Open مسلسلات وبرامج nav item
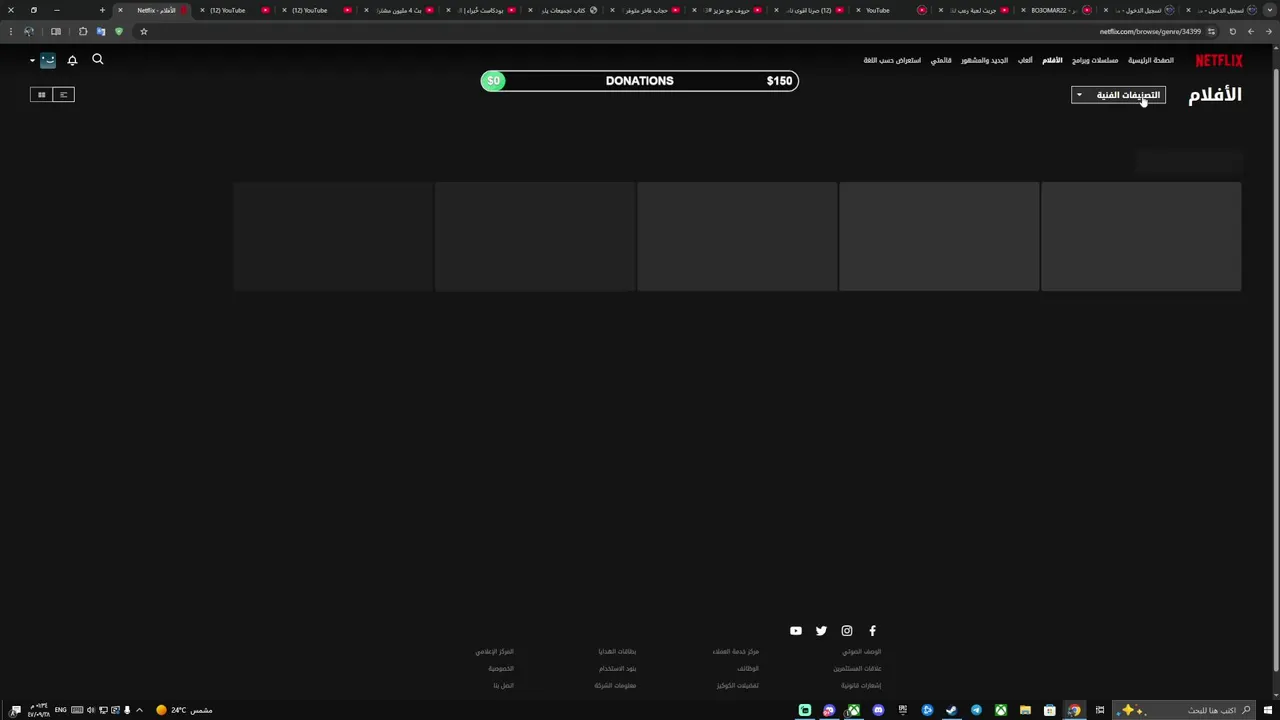The height and width of the screenshot is (720, 1280). pos(1095,60)
